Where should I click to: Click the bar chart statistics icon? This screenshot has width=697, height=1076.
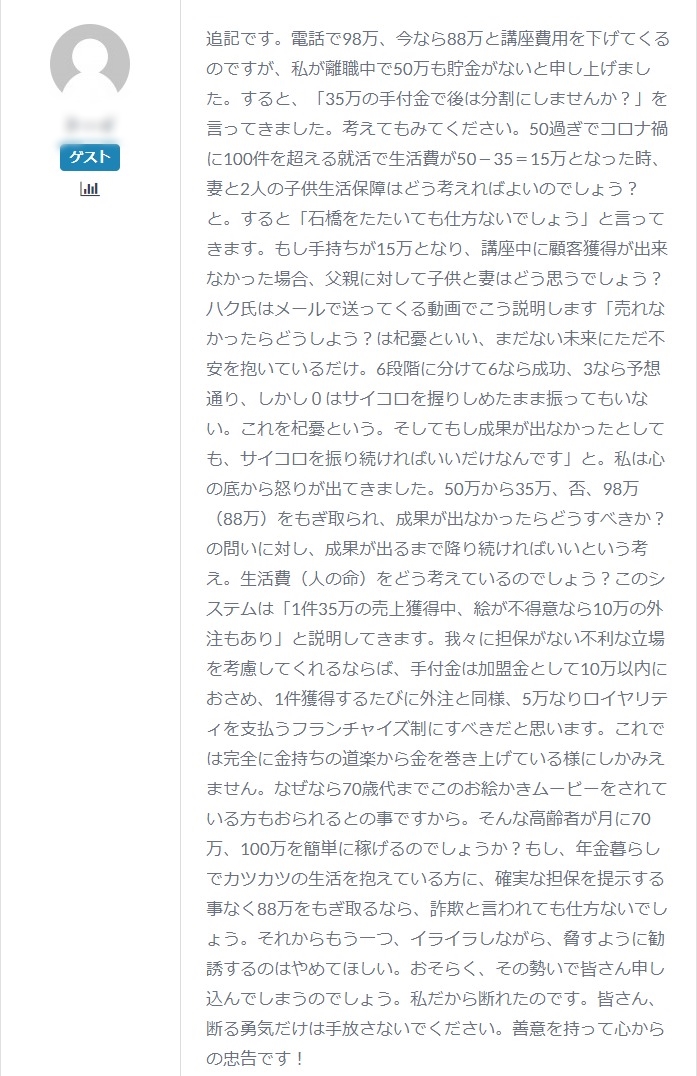[x=90, y=188]
